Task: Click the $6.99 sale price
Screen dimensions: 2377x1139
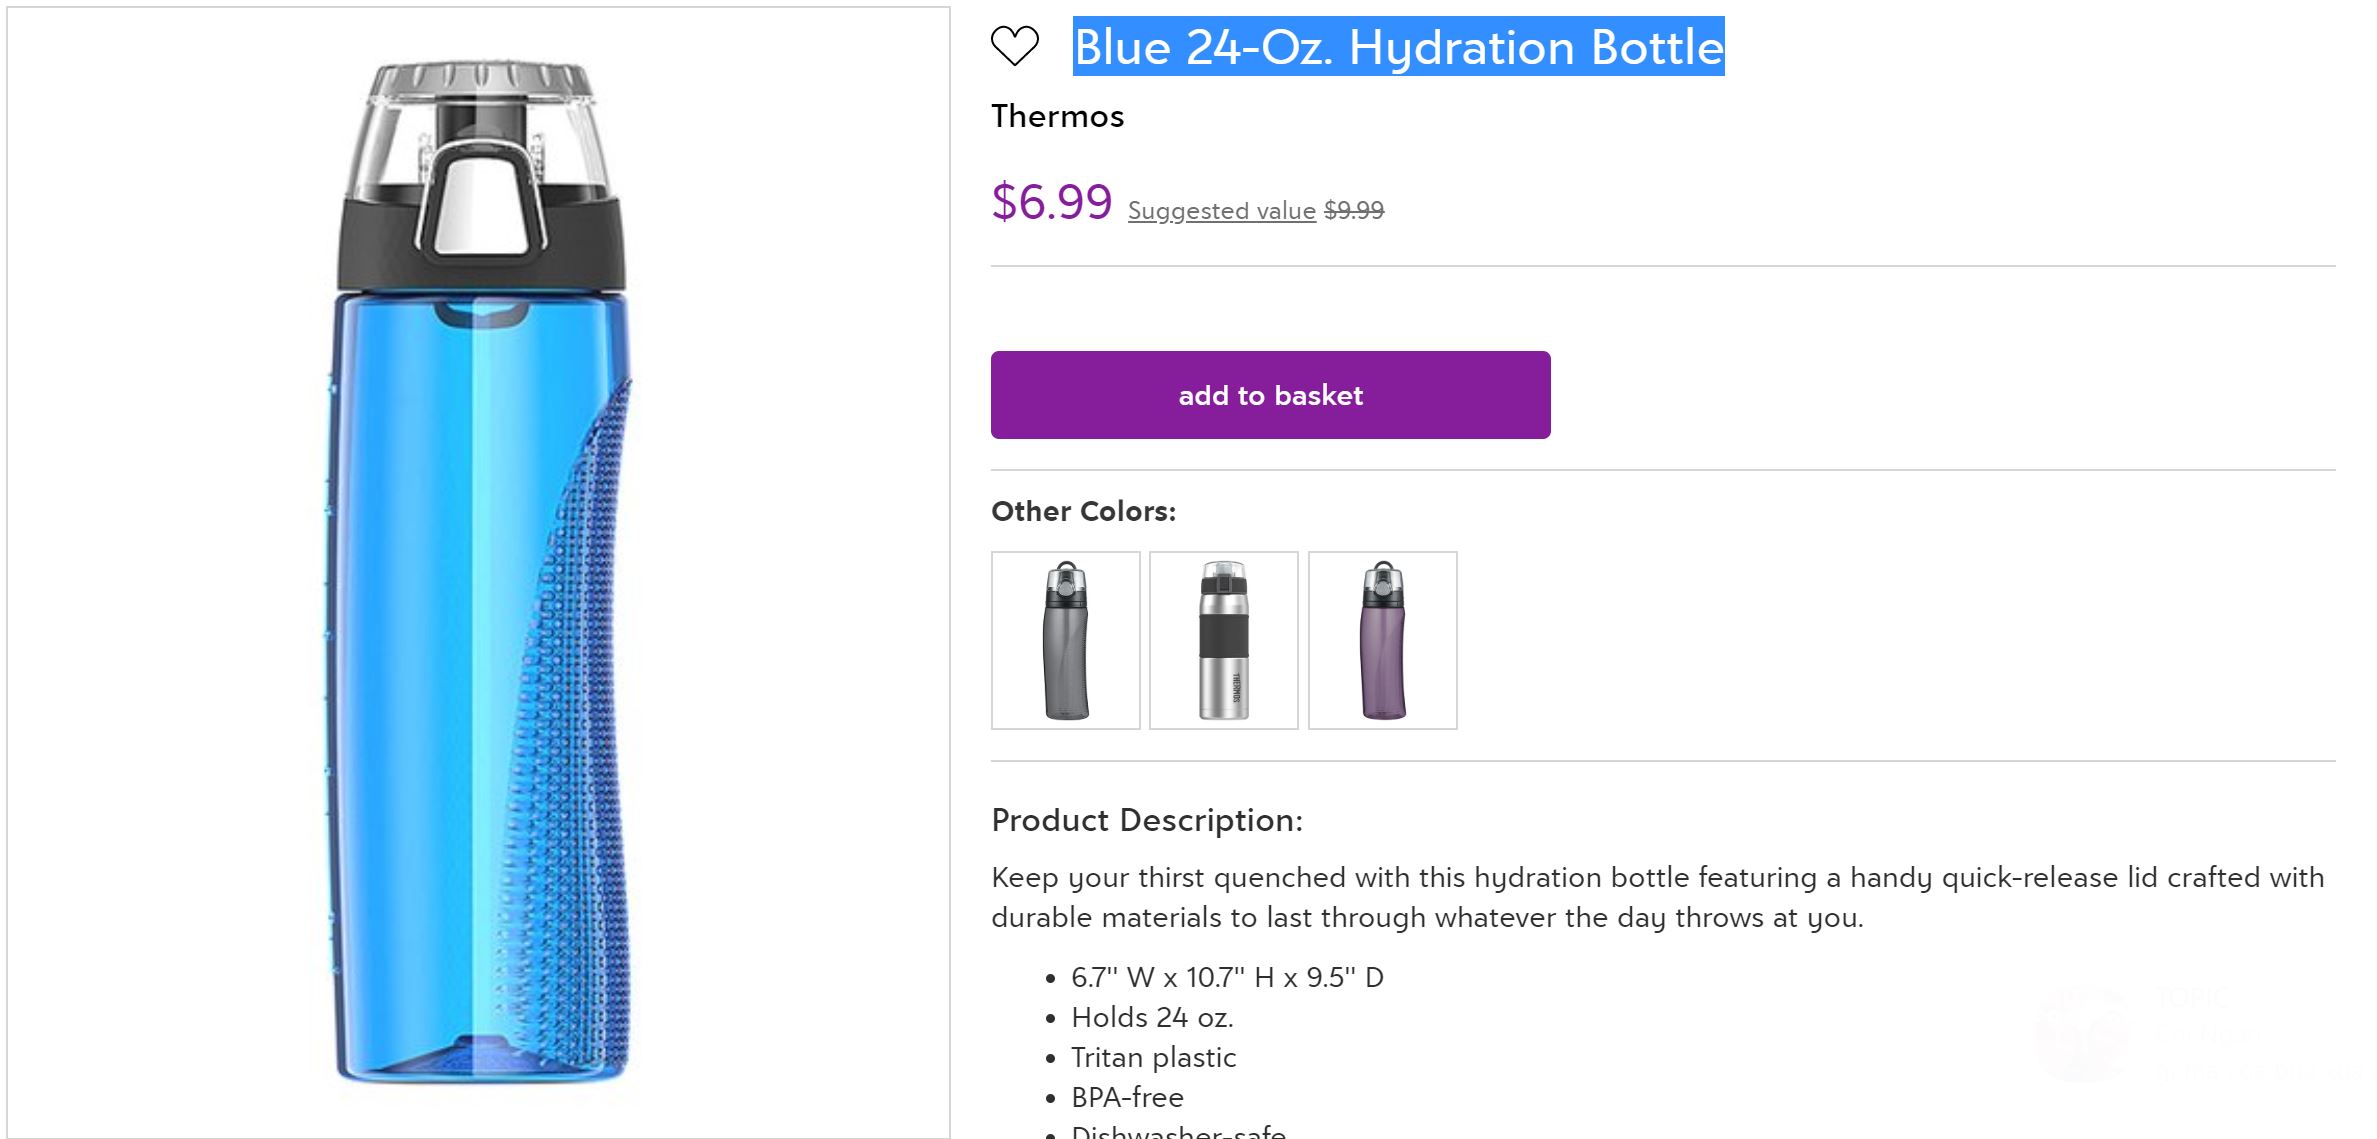Action: [1051, 202]
